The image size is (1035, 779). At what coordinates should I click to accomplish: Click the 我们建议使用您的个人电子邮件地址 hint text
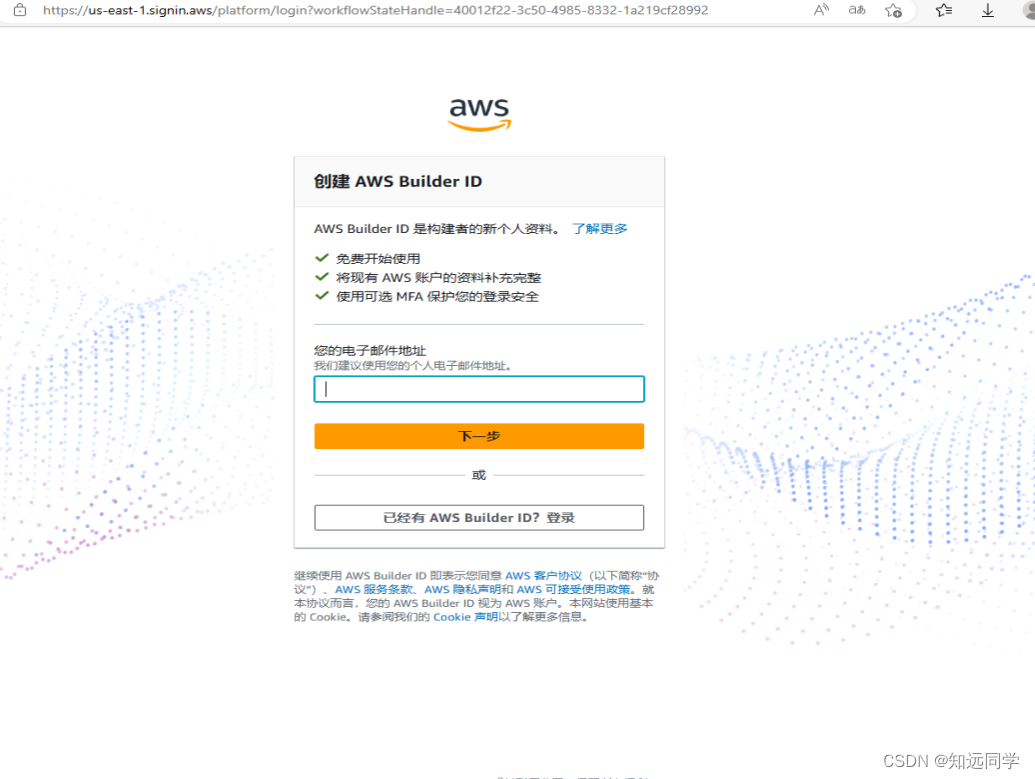(x=413, y=366)
